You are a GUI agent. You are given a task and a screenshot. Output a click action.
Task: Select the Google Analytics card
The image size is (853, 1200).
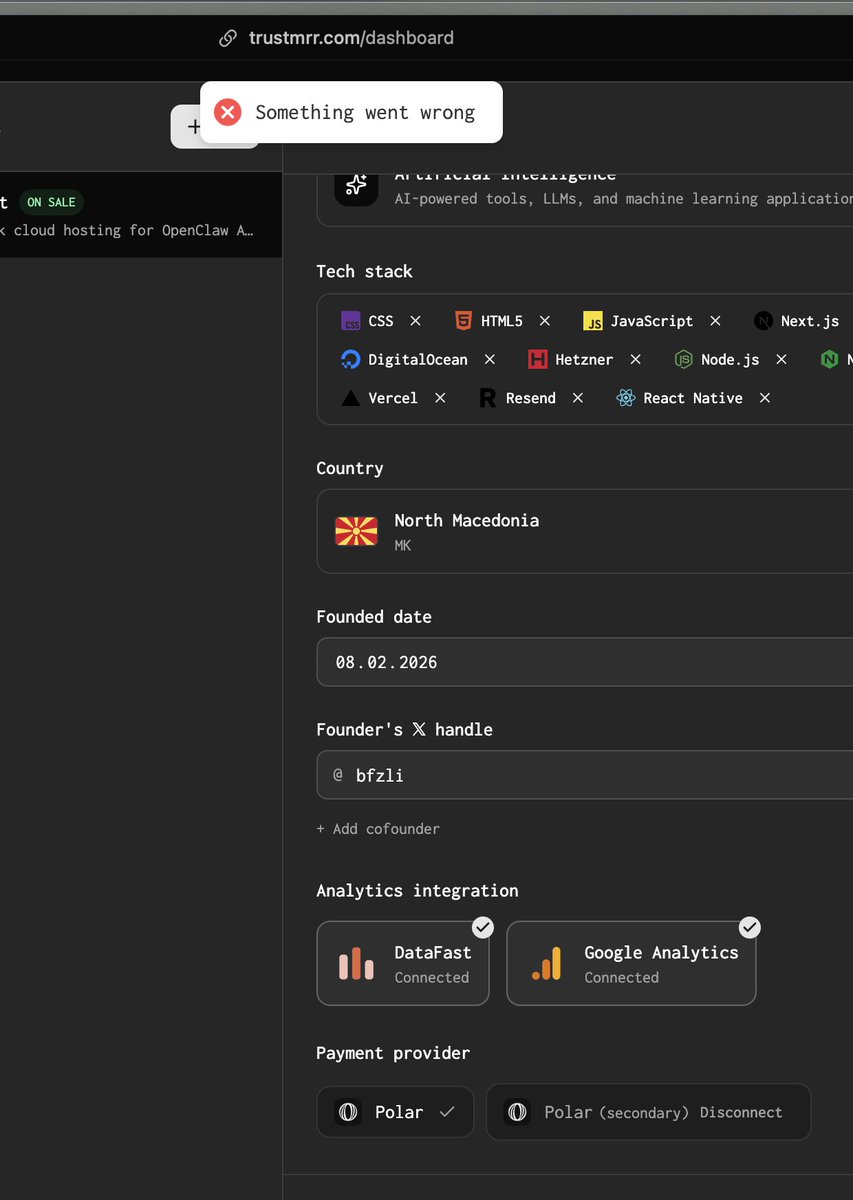click(631, 964)
